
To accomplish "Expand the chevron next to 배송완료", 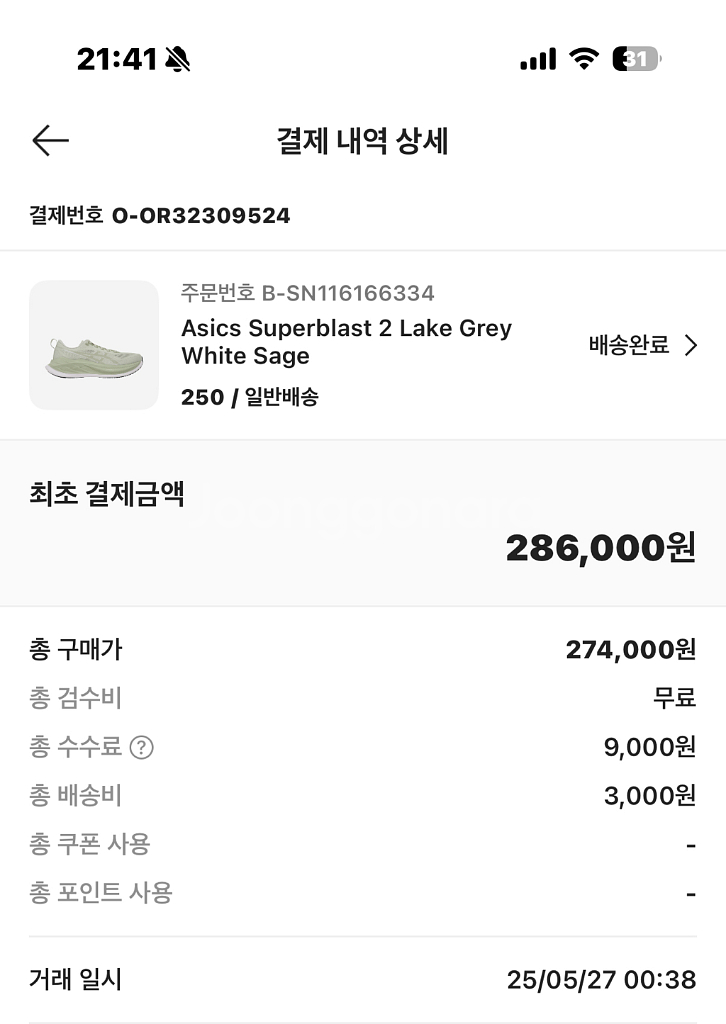I will pyautogui.click(x=691, y=346).
